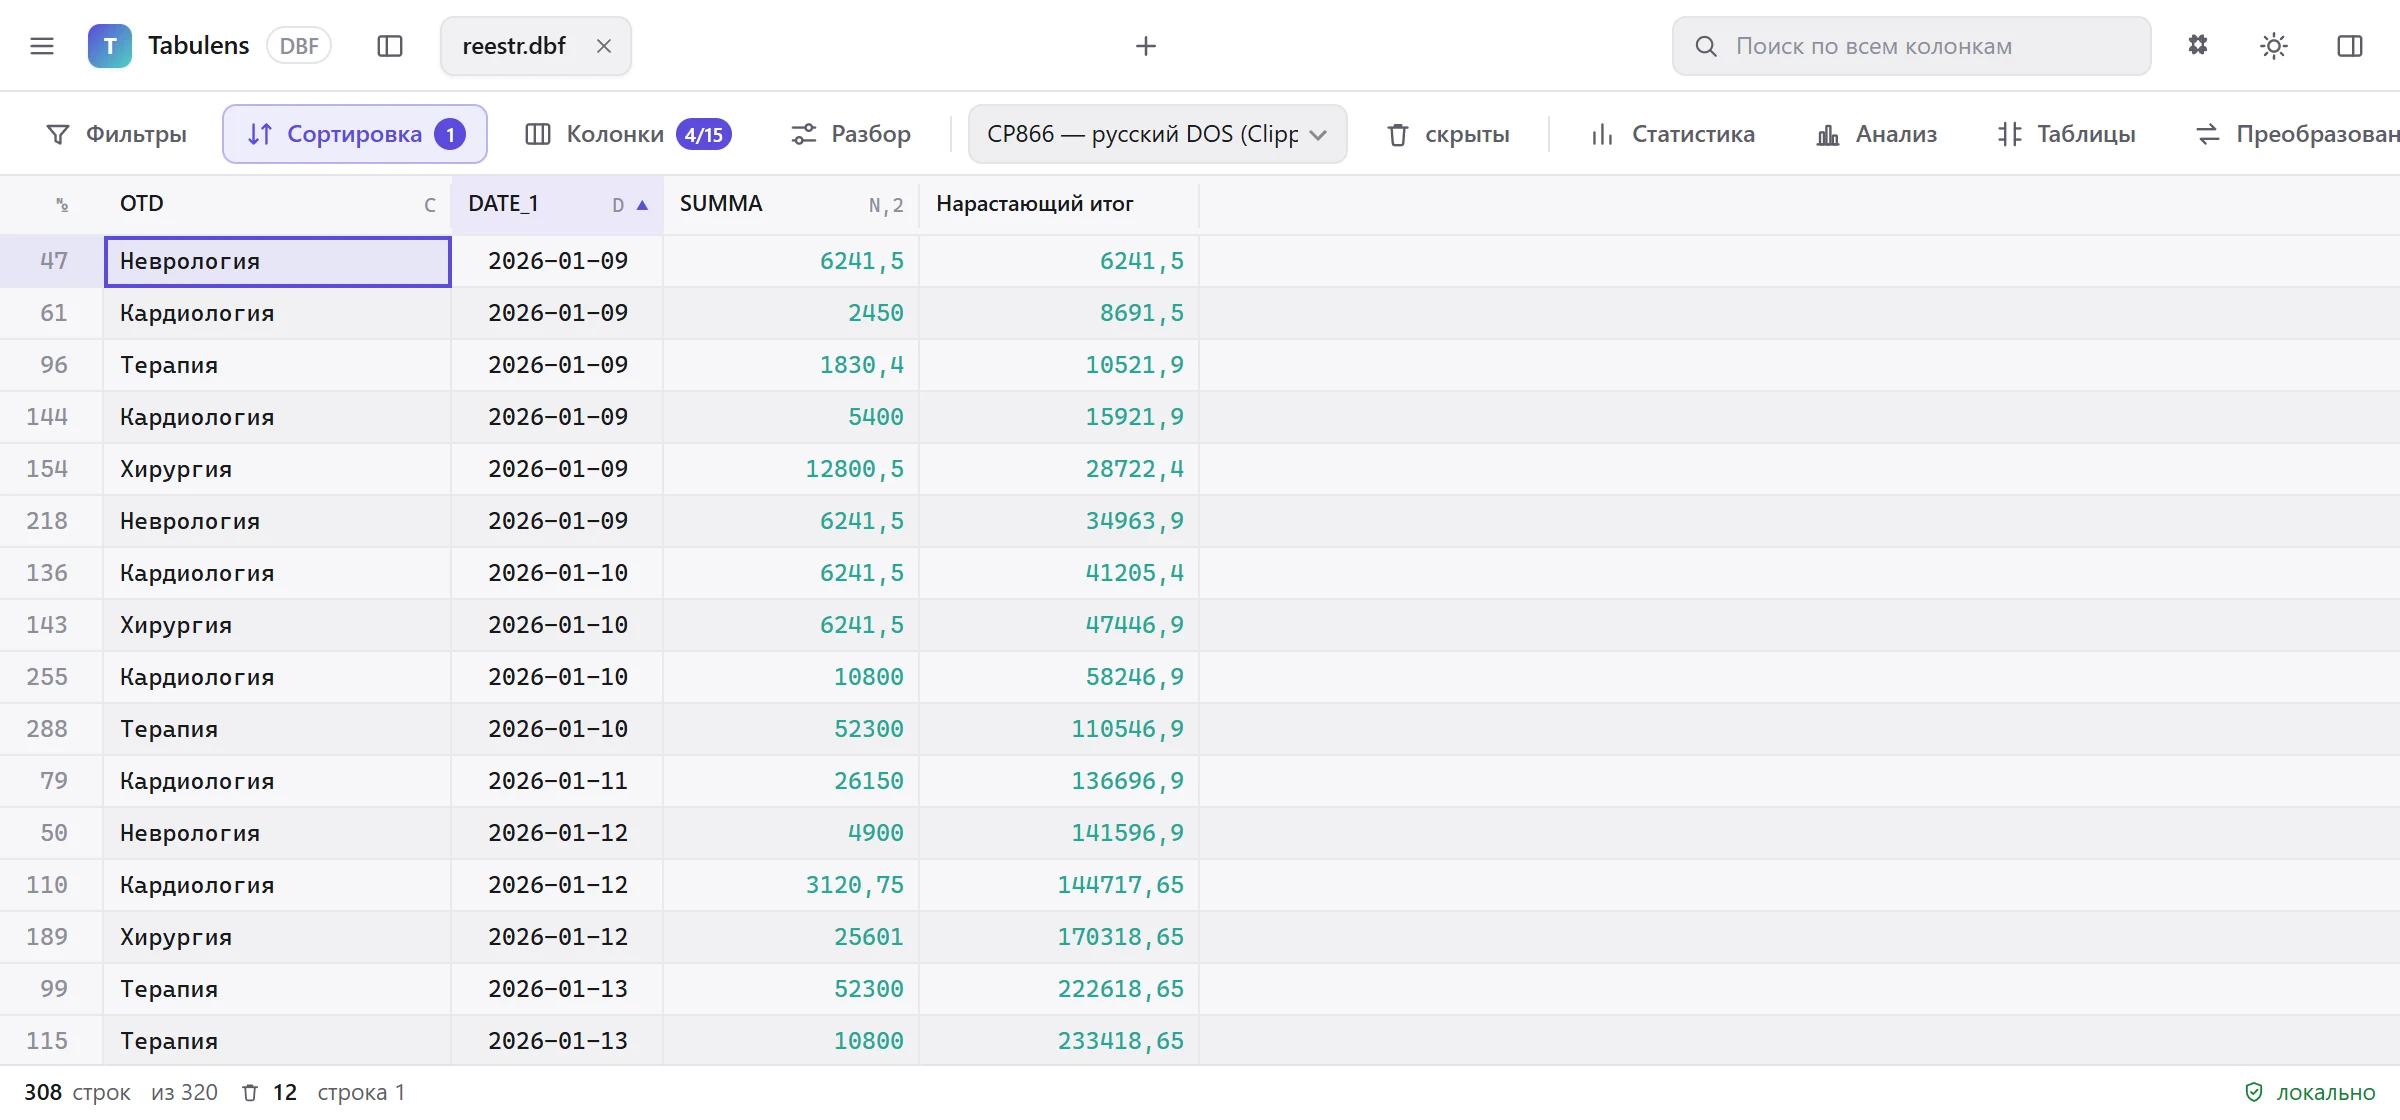This screenshot has height=1120, width=2400.
Task: Close the reestr.dbf tab
Action: point(604,46)
